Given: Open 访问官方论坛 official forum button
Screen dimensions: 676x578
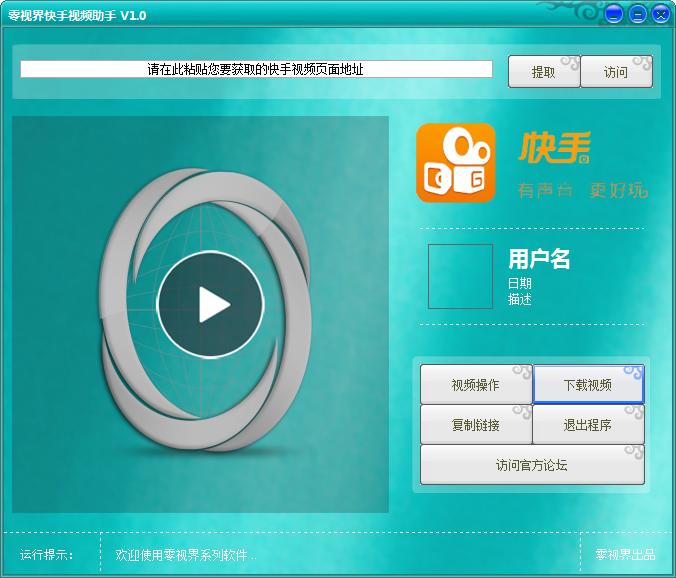Looking at the screenshot, I should point(532,465).
